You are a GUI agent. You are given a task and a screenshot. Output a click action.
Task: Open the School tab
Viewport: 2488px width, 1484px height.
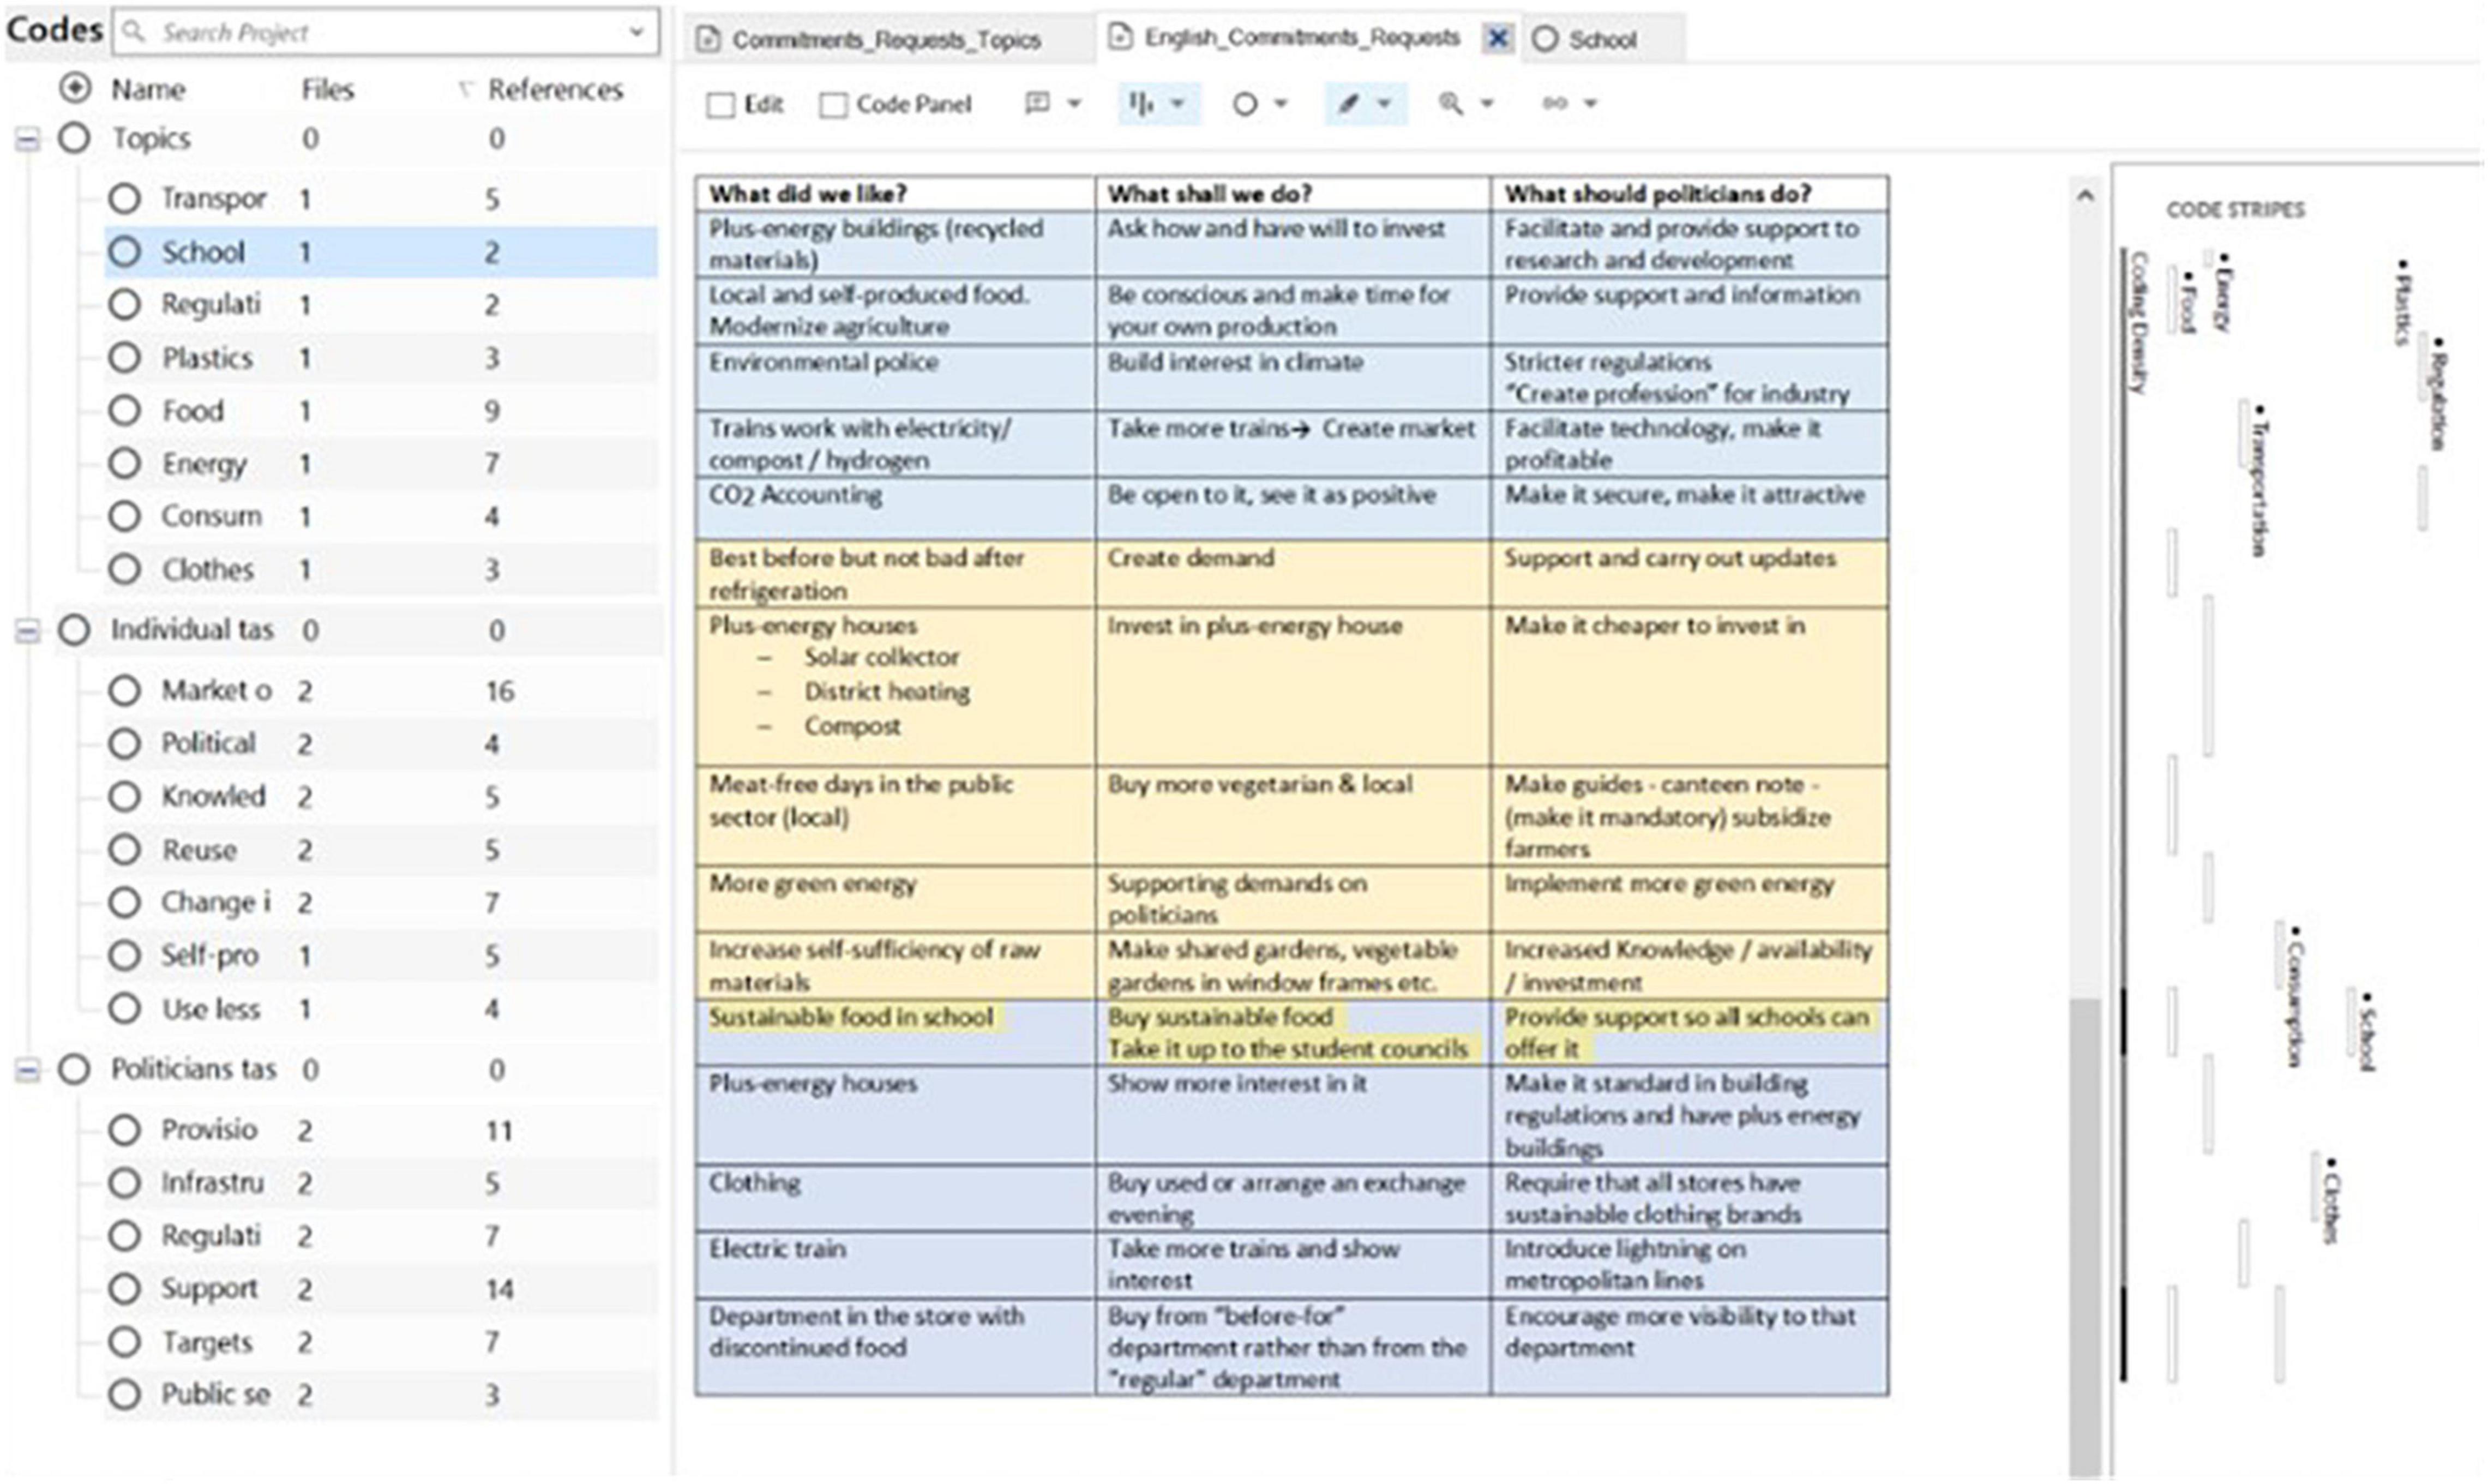[x=1603, y=39]
